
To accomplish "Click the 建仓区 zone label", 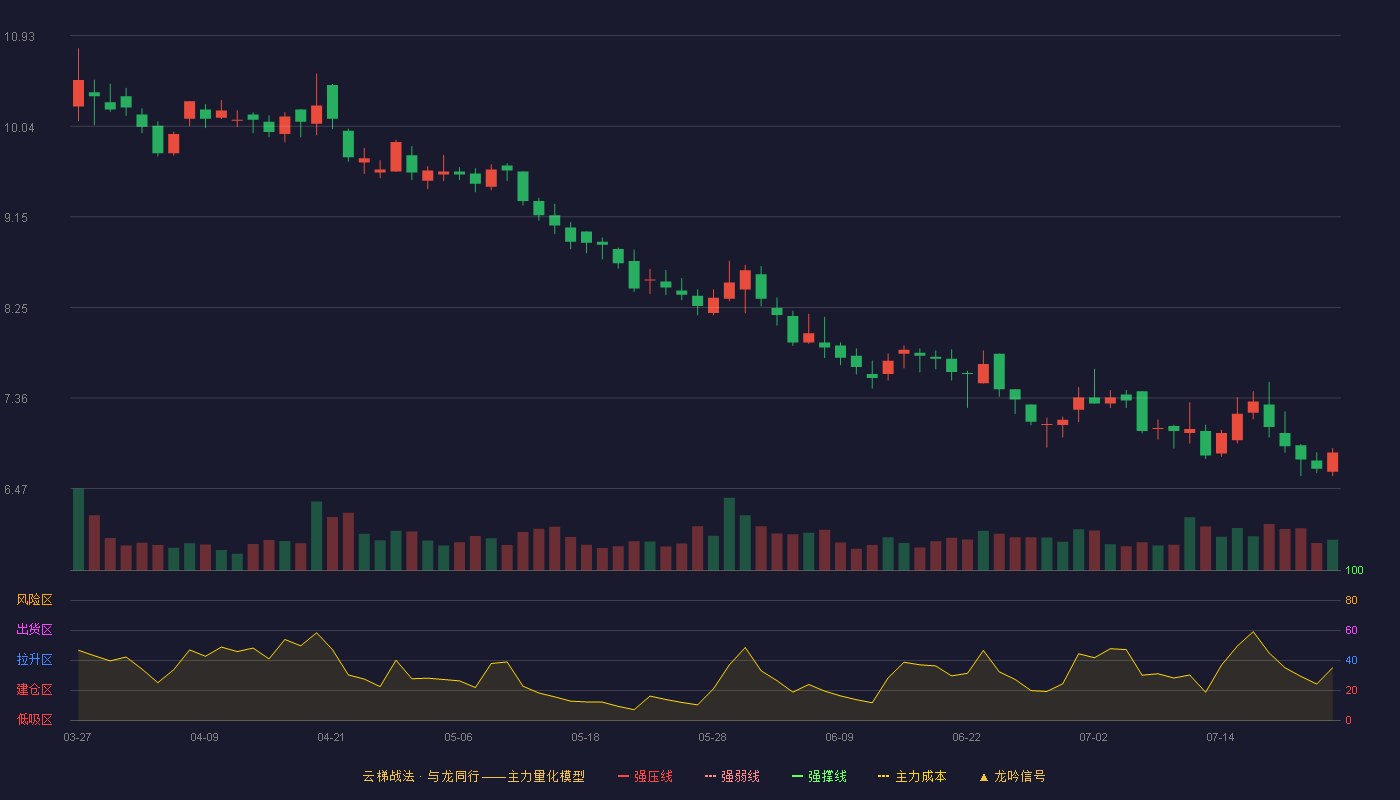I will point(34,690).
